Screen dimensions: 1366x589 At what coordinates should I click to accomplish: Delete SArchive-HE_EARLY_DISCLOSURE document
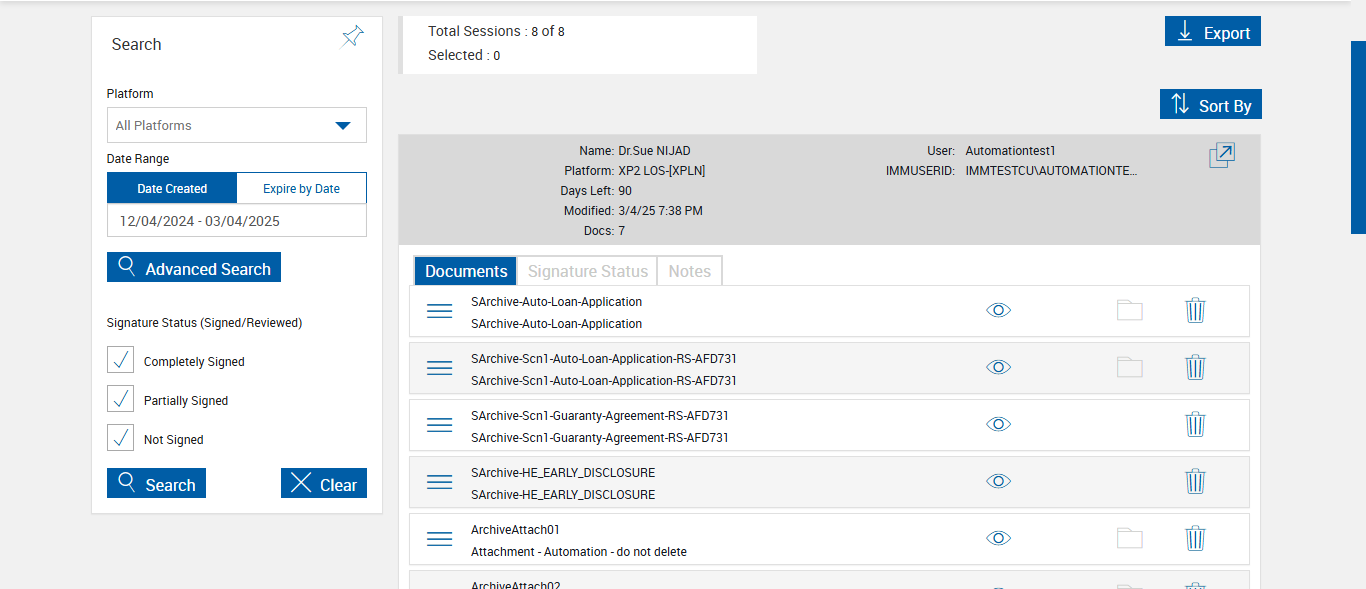(x=1195, y=482)
